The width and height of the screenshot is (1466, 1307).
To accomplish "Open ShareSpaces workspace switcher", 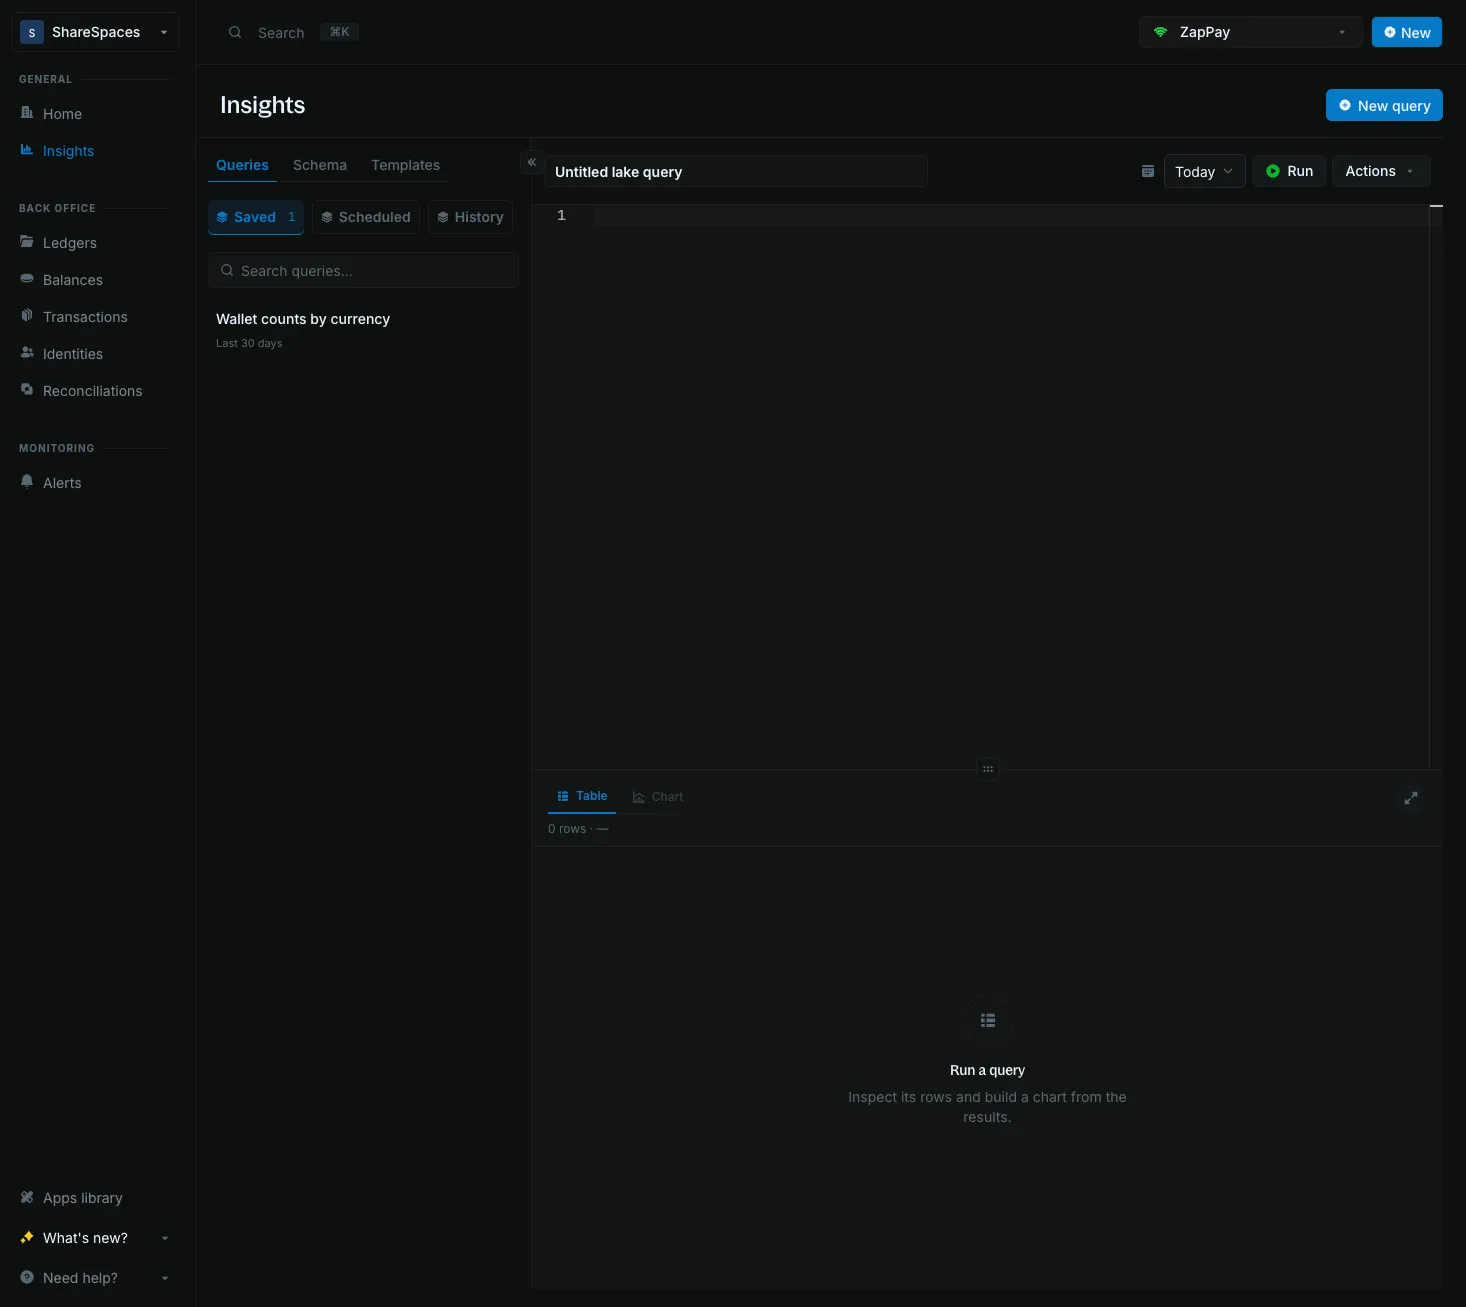I will 95,32.
